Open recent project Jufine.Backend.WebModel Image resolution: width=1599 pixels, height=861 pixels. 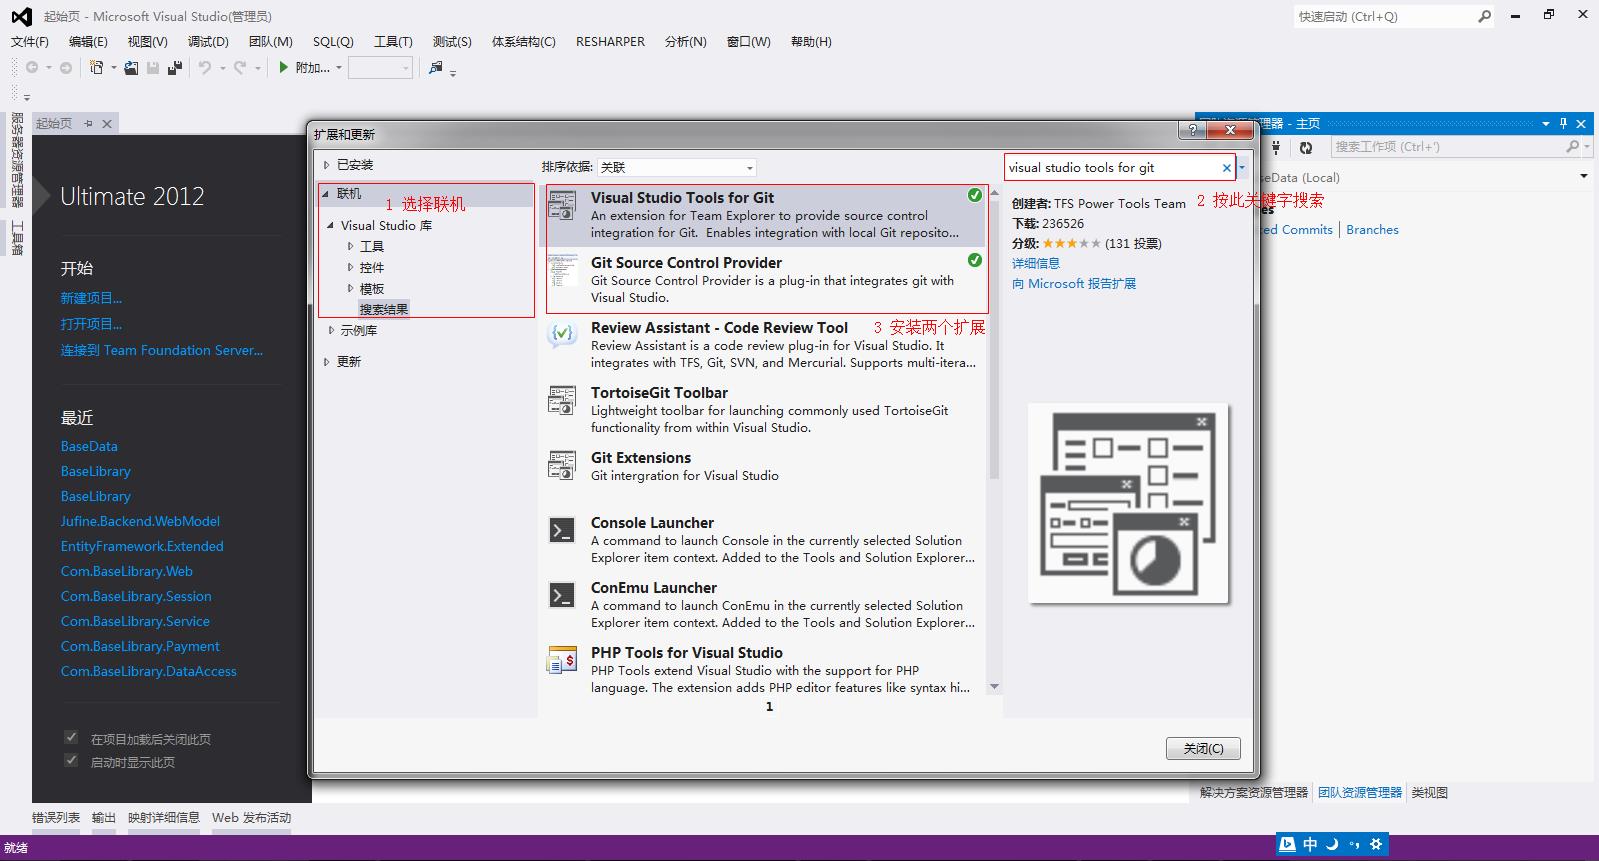click(x=140, y=521)
